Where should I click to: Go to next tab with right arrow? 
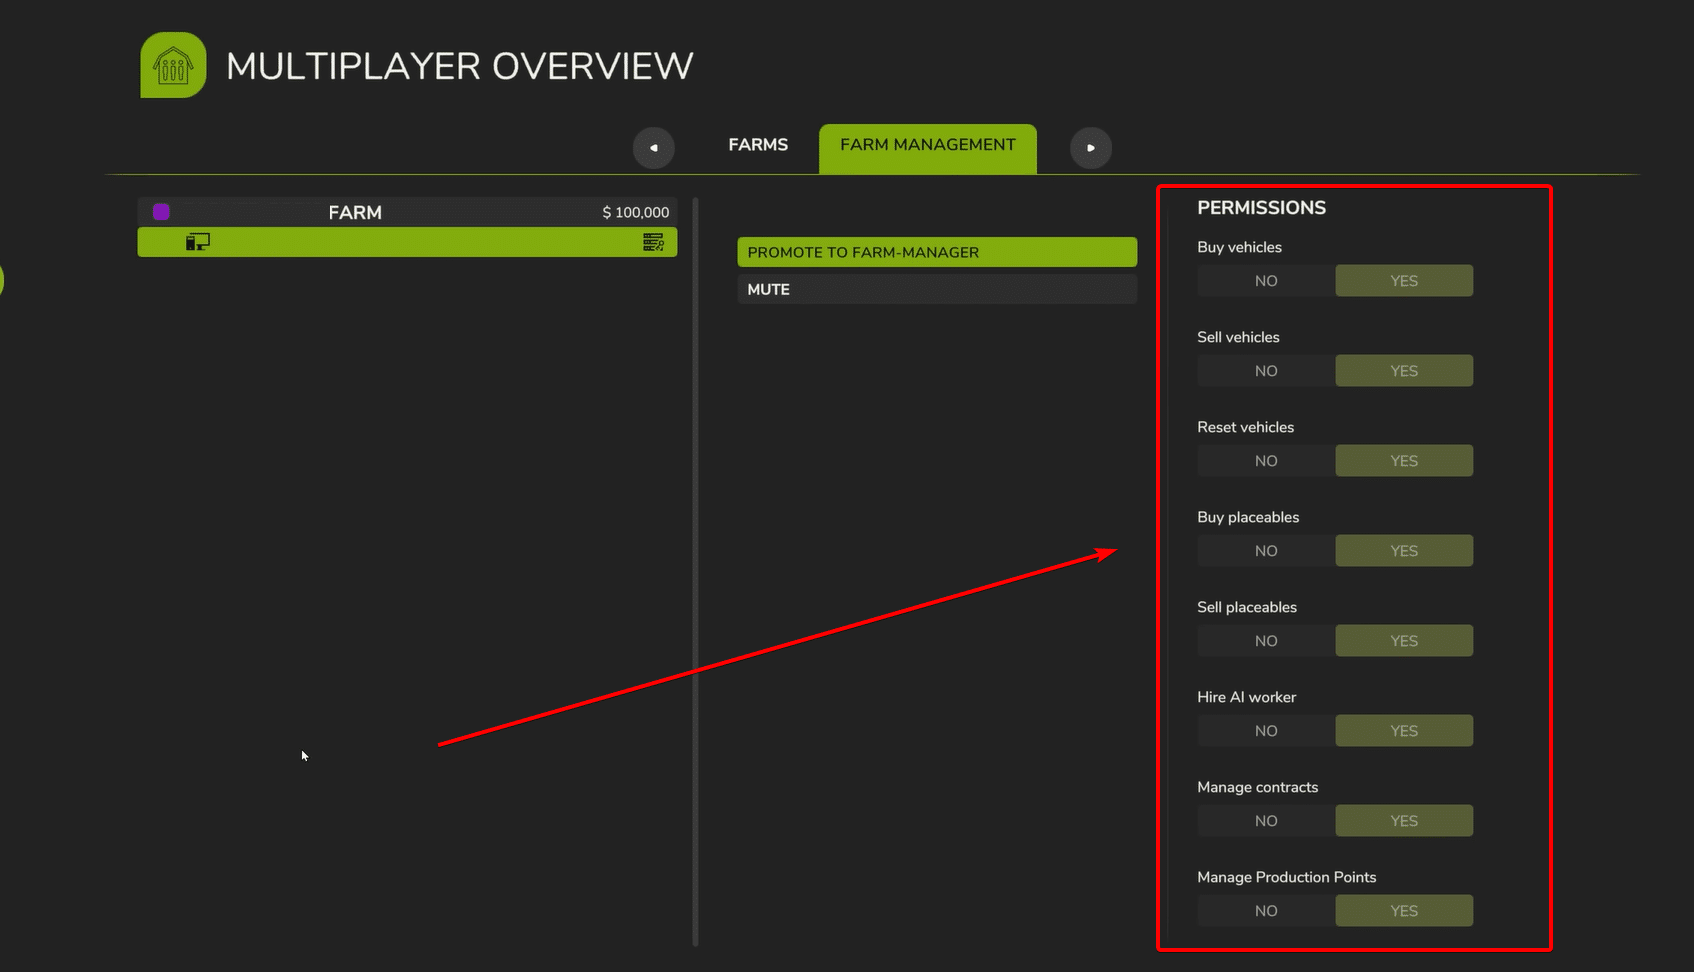(1091, 148)
